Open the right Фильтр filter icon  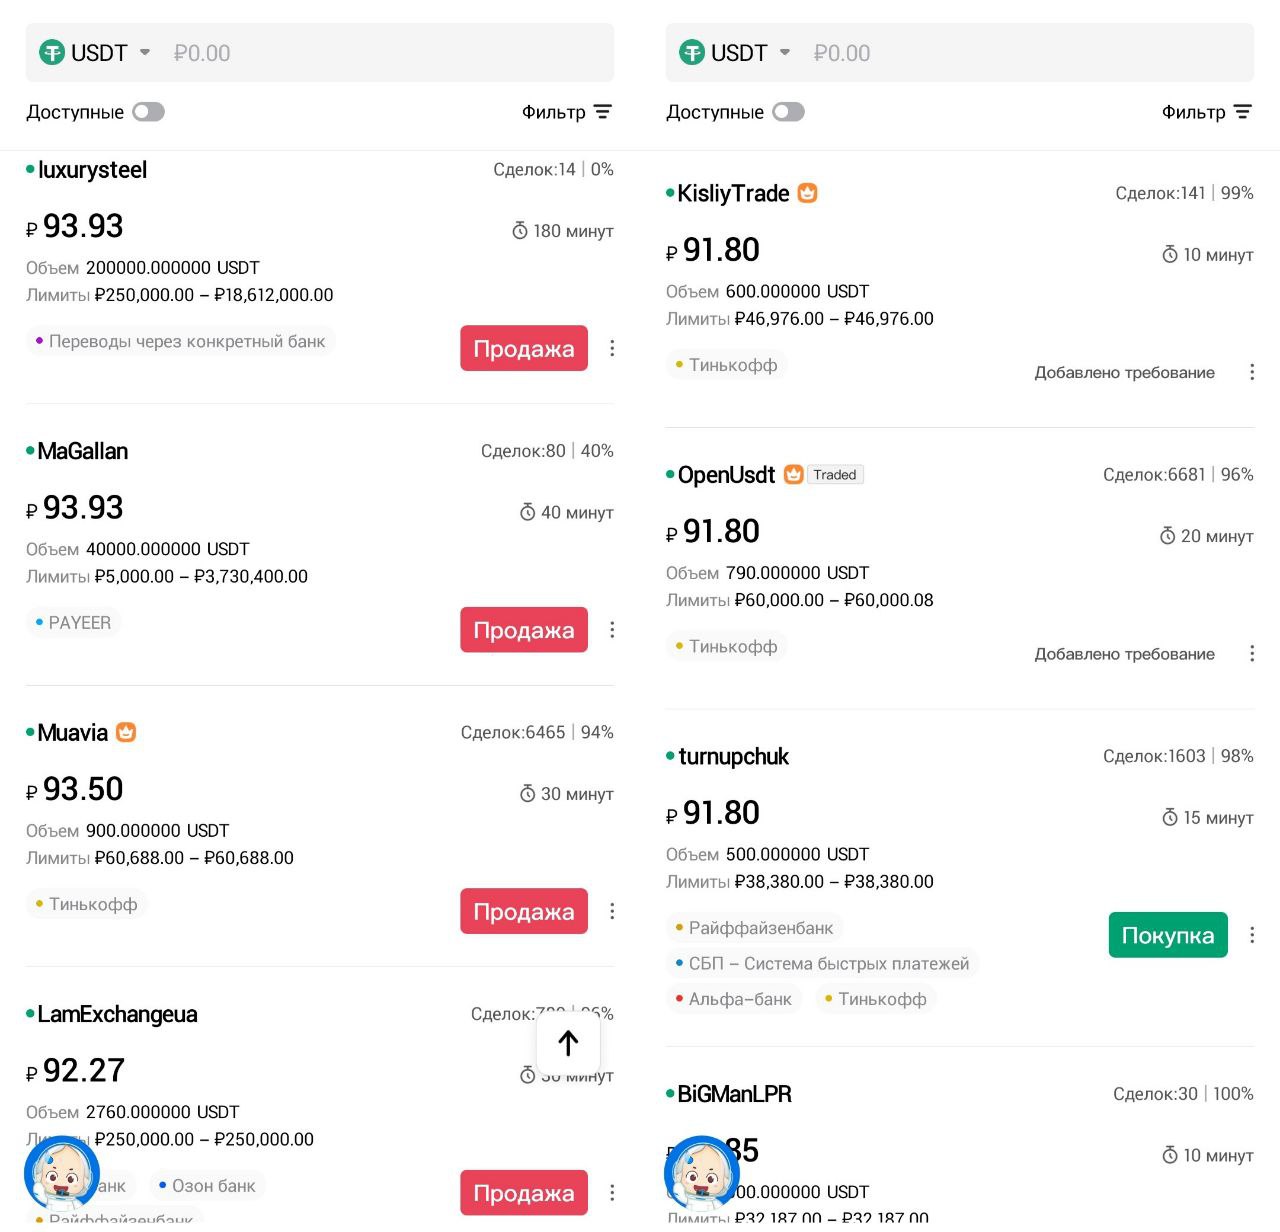tap(1242, 112)
